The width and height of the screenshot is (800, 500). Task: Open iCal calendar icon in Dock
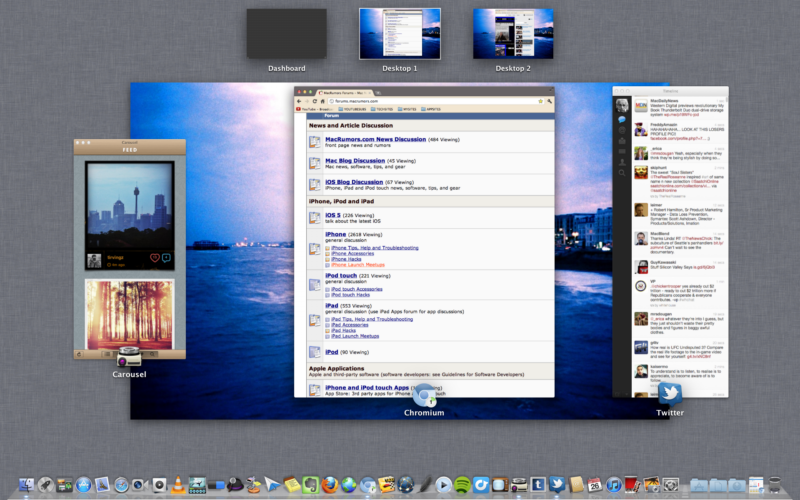(x=594, y=485)
